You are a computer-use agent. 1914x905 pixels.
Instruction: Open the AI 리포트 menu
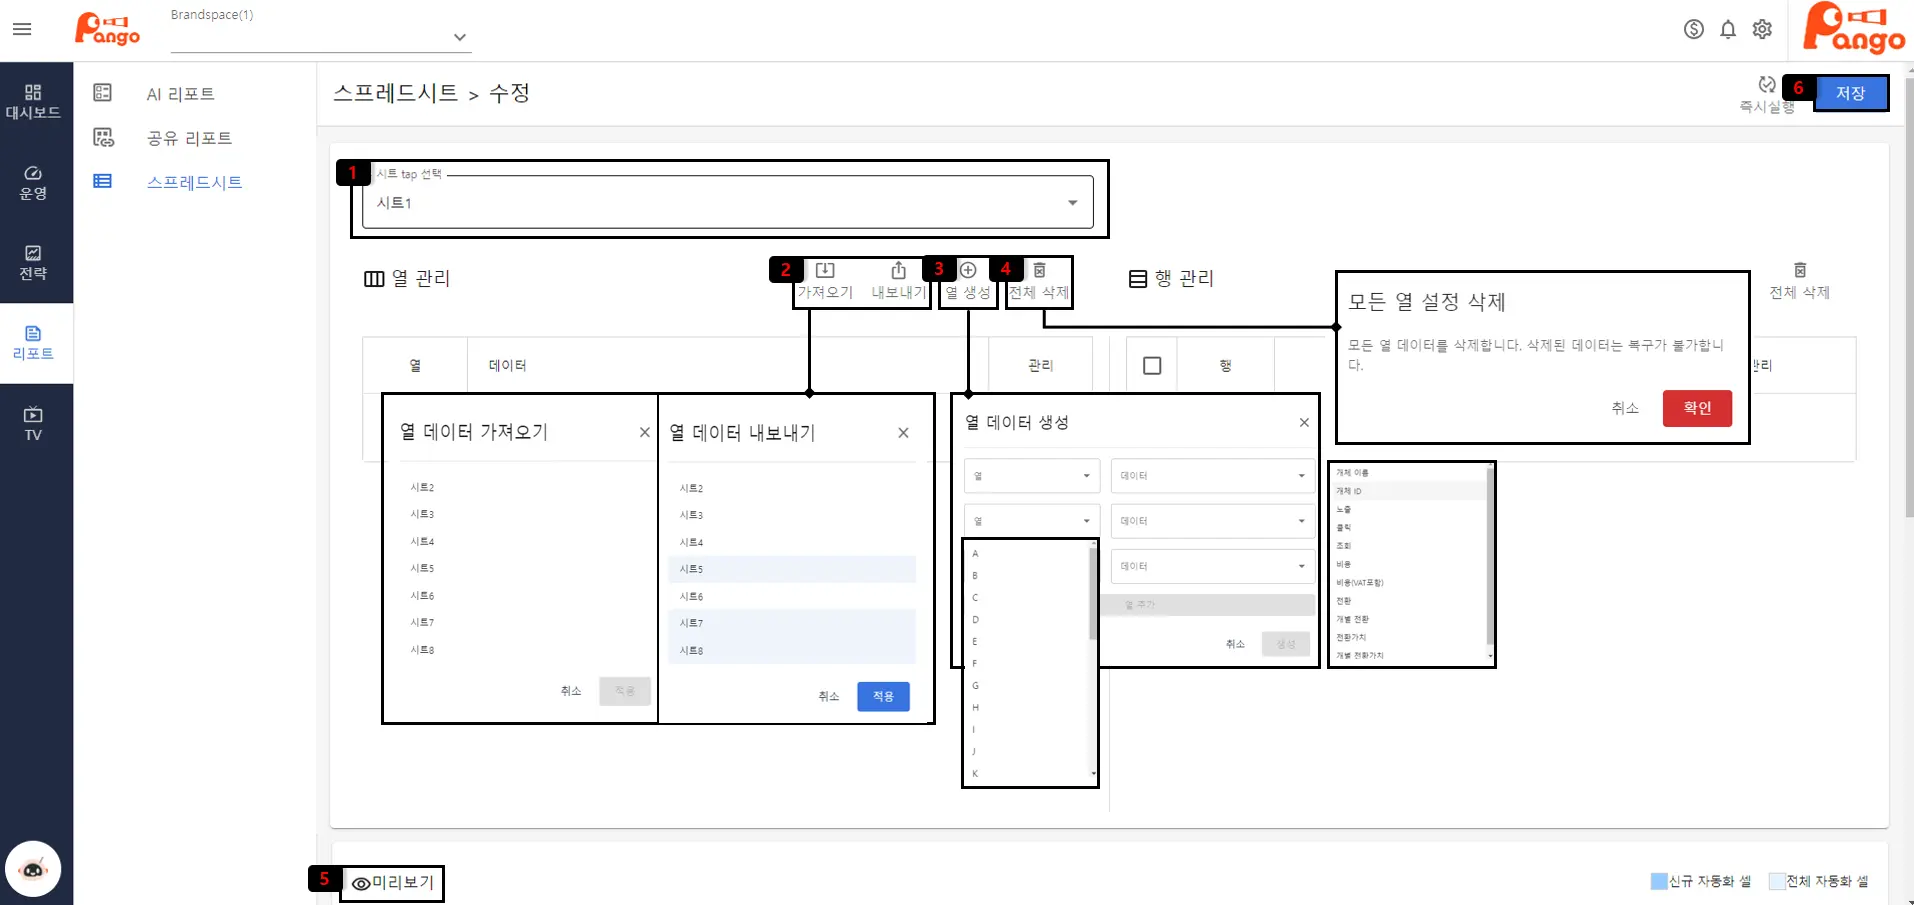(180, 94)
